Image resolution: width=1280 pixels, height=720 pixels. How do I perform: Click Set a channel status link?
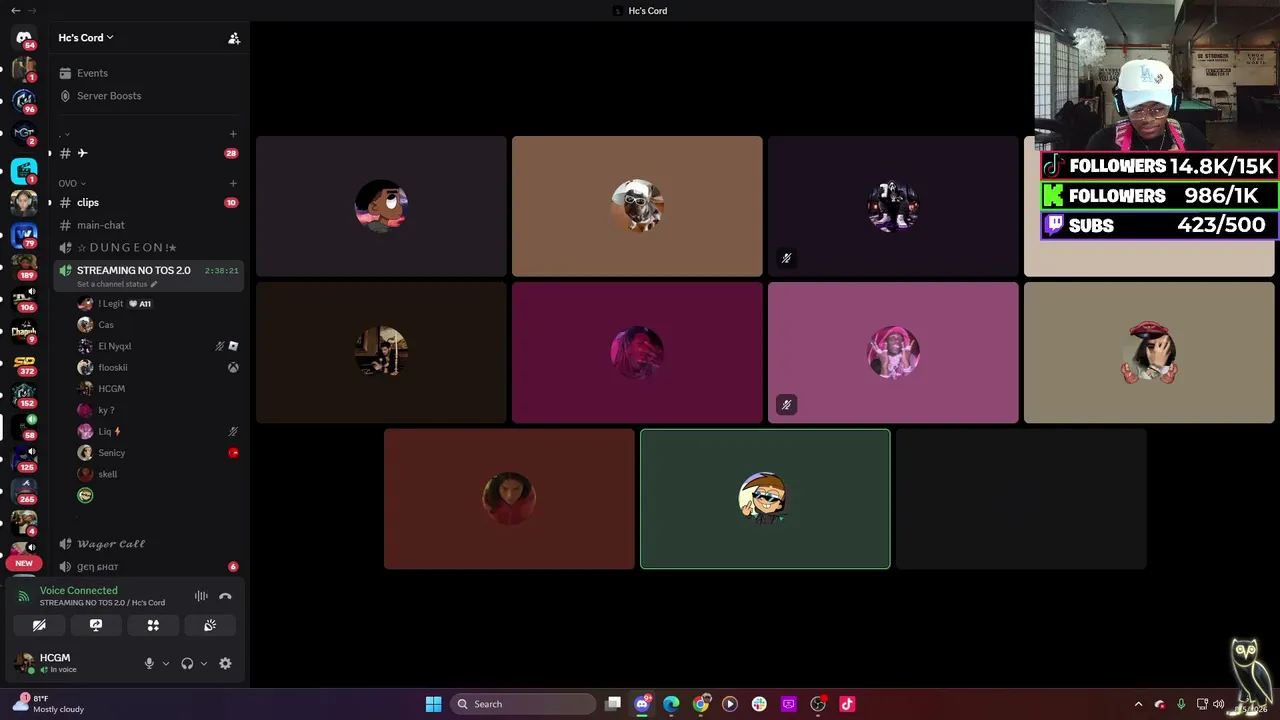[x=117, y=284]
